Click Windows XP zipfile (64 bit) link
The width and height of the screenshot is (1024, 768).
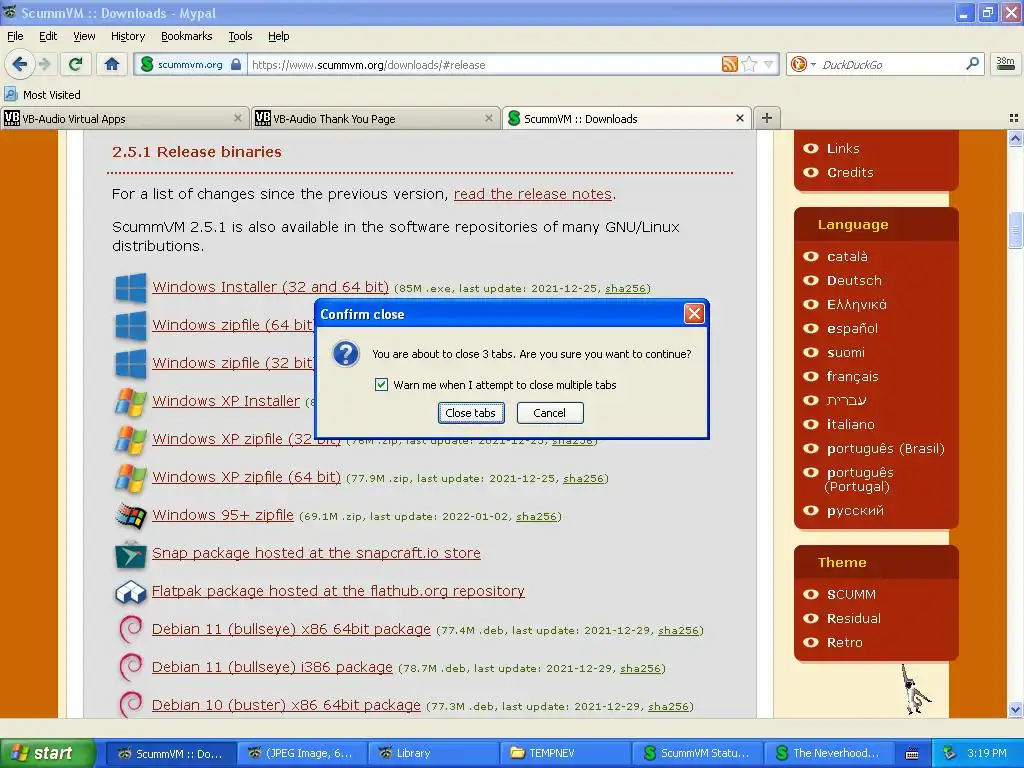[246, 477]
